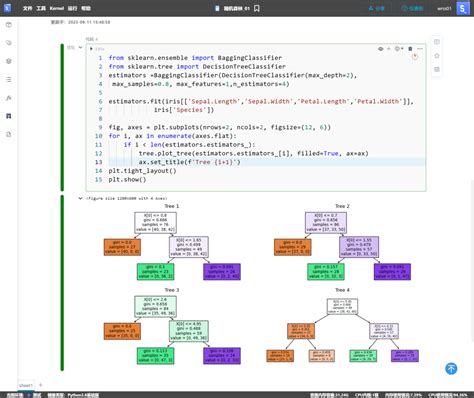This screenshot has width=474, height=398.
Task: Delete the cell with the trash icon
Action: click(x=410, y=49)
